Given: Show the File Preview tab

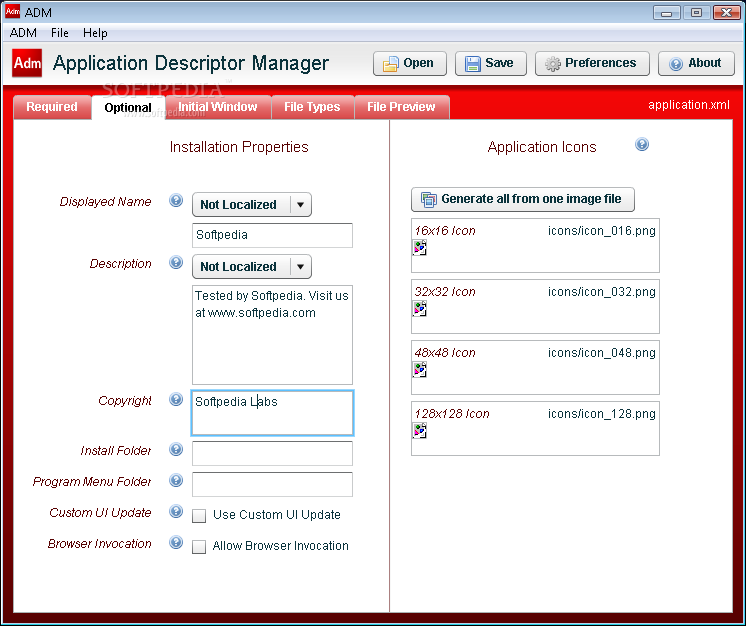Looking at the screenshot, I should pos(401,107).
